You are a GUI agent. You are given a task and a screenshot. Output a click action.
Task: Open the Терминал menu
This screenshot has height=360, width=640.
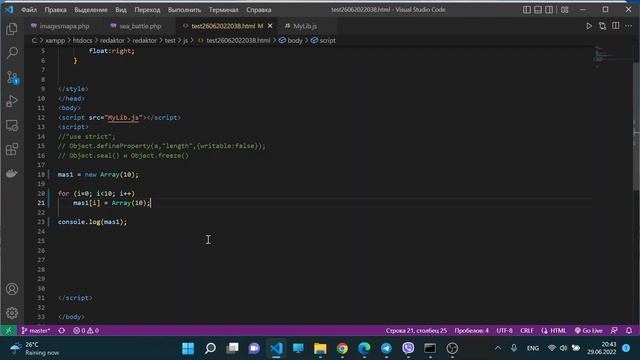point(223,9)
